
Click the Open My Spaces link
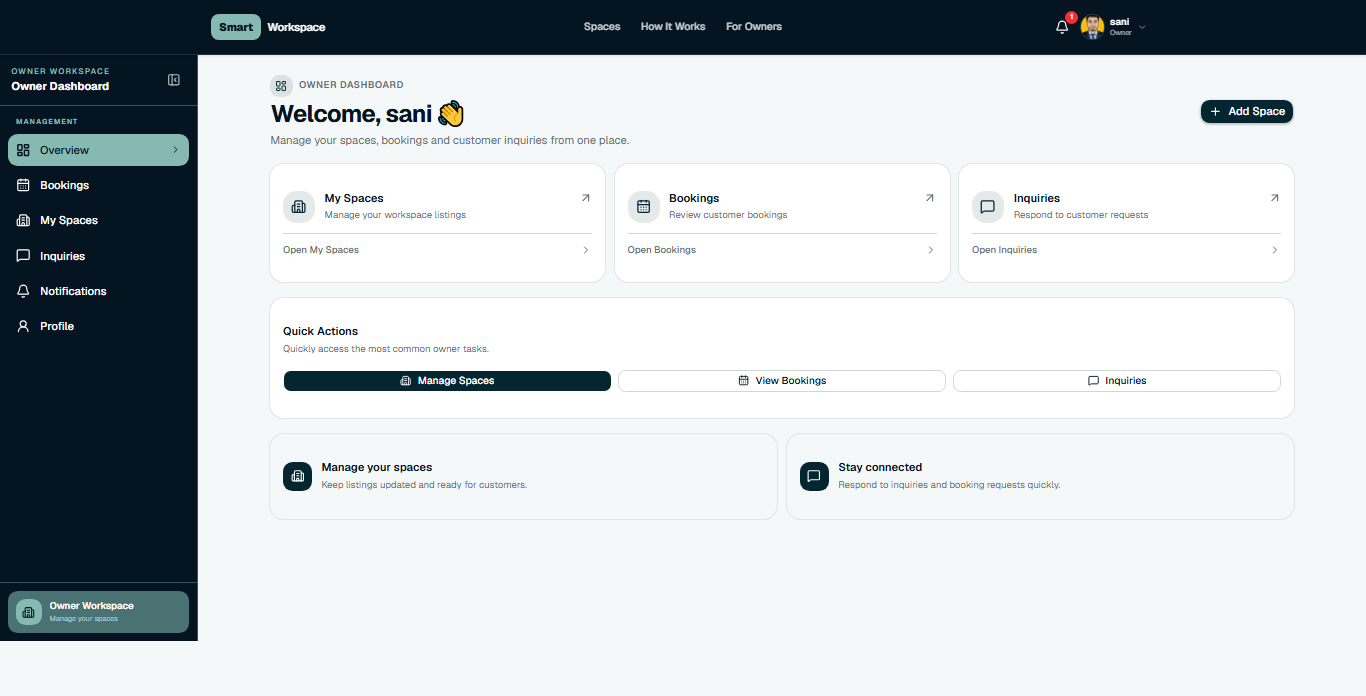pyautogui.click(x=321, y=250)
